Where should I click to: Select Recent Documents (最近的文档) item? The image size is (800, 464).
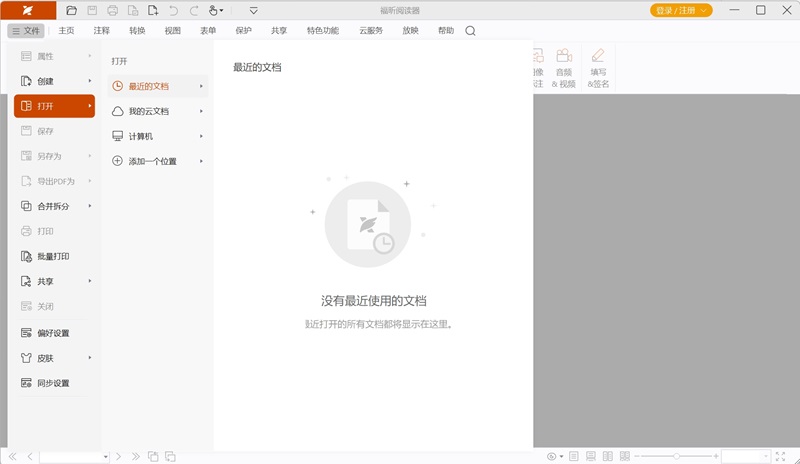coord(149,86)
